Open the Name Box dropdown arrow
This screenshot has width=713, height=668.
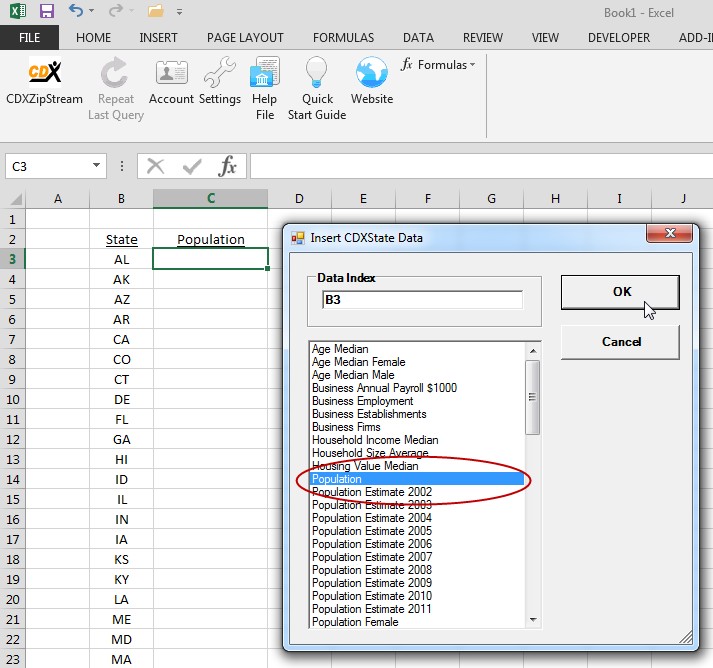coord(96,165)
